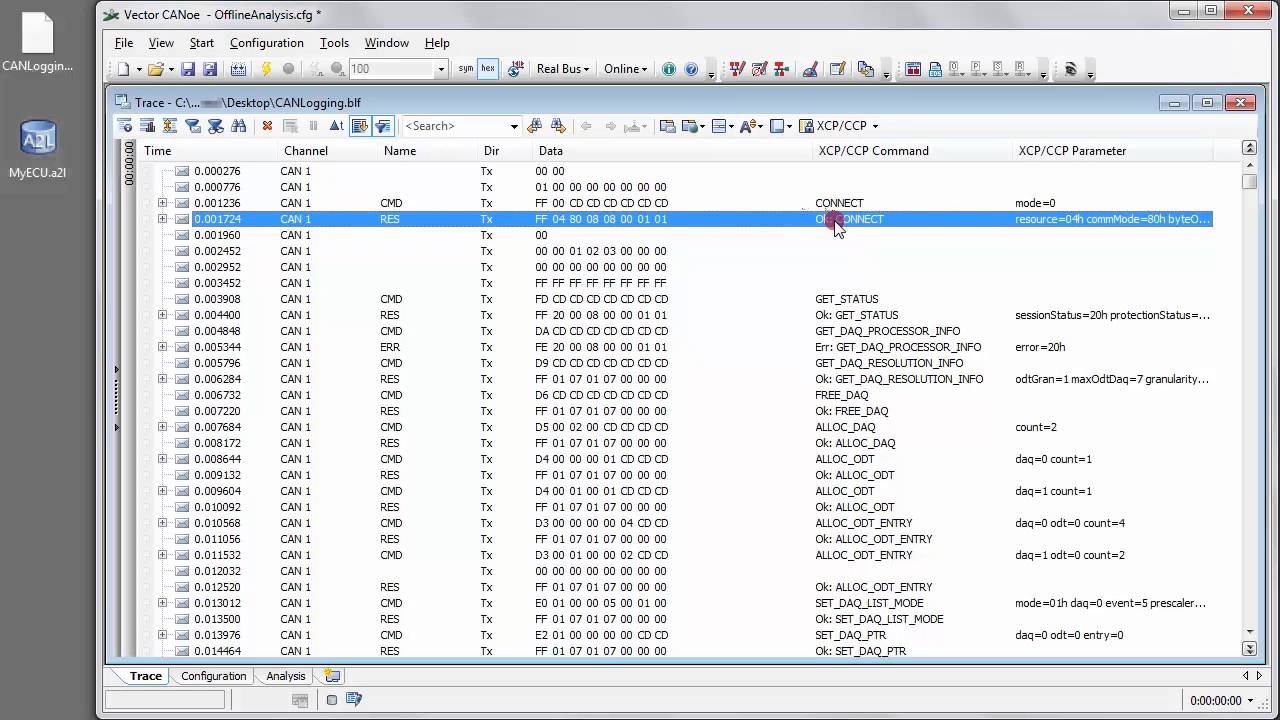Click the Save configuration disk icon
Viewport: 1280px width, 720px height.
coord(187,69)
